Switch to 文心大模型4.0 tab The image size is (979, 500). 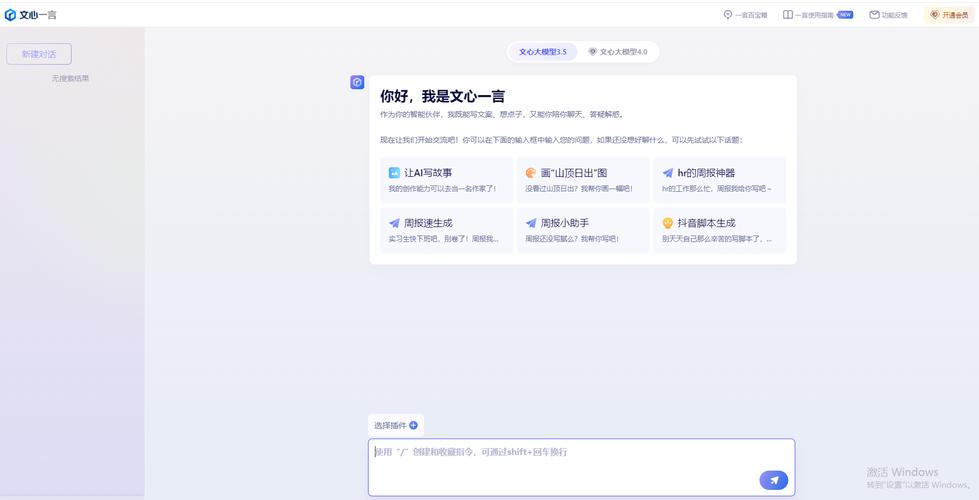[x=618, y=51]
